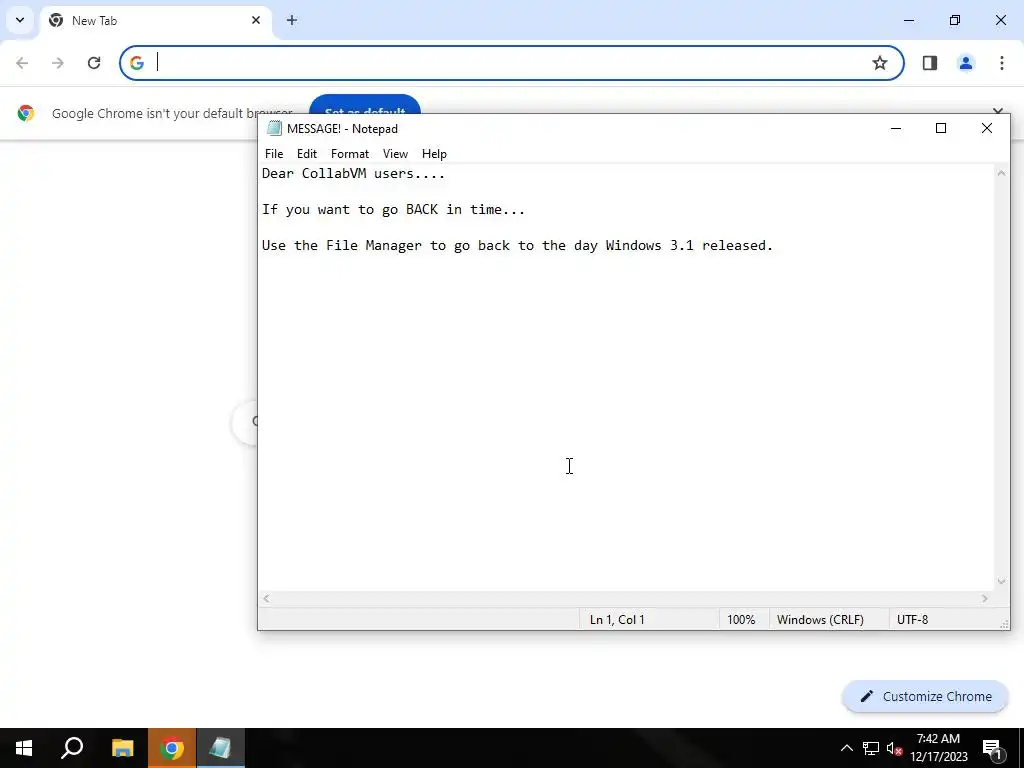
Task: Open the taskbar clock and date
Action: coord(938,748)
